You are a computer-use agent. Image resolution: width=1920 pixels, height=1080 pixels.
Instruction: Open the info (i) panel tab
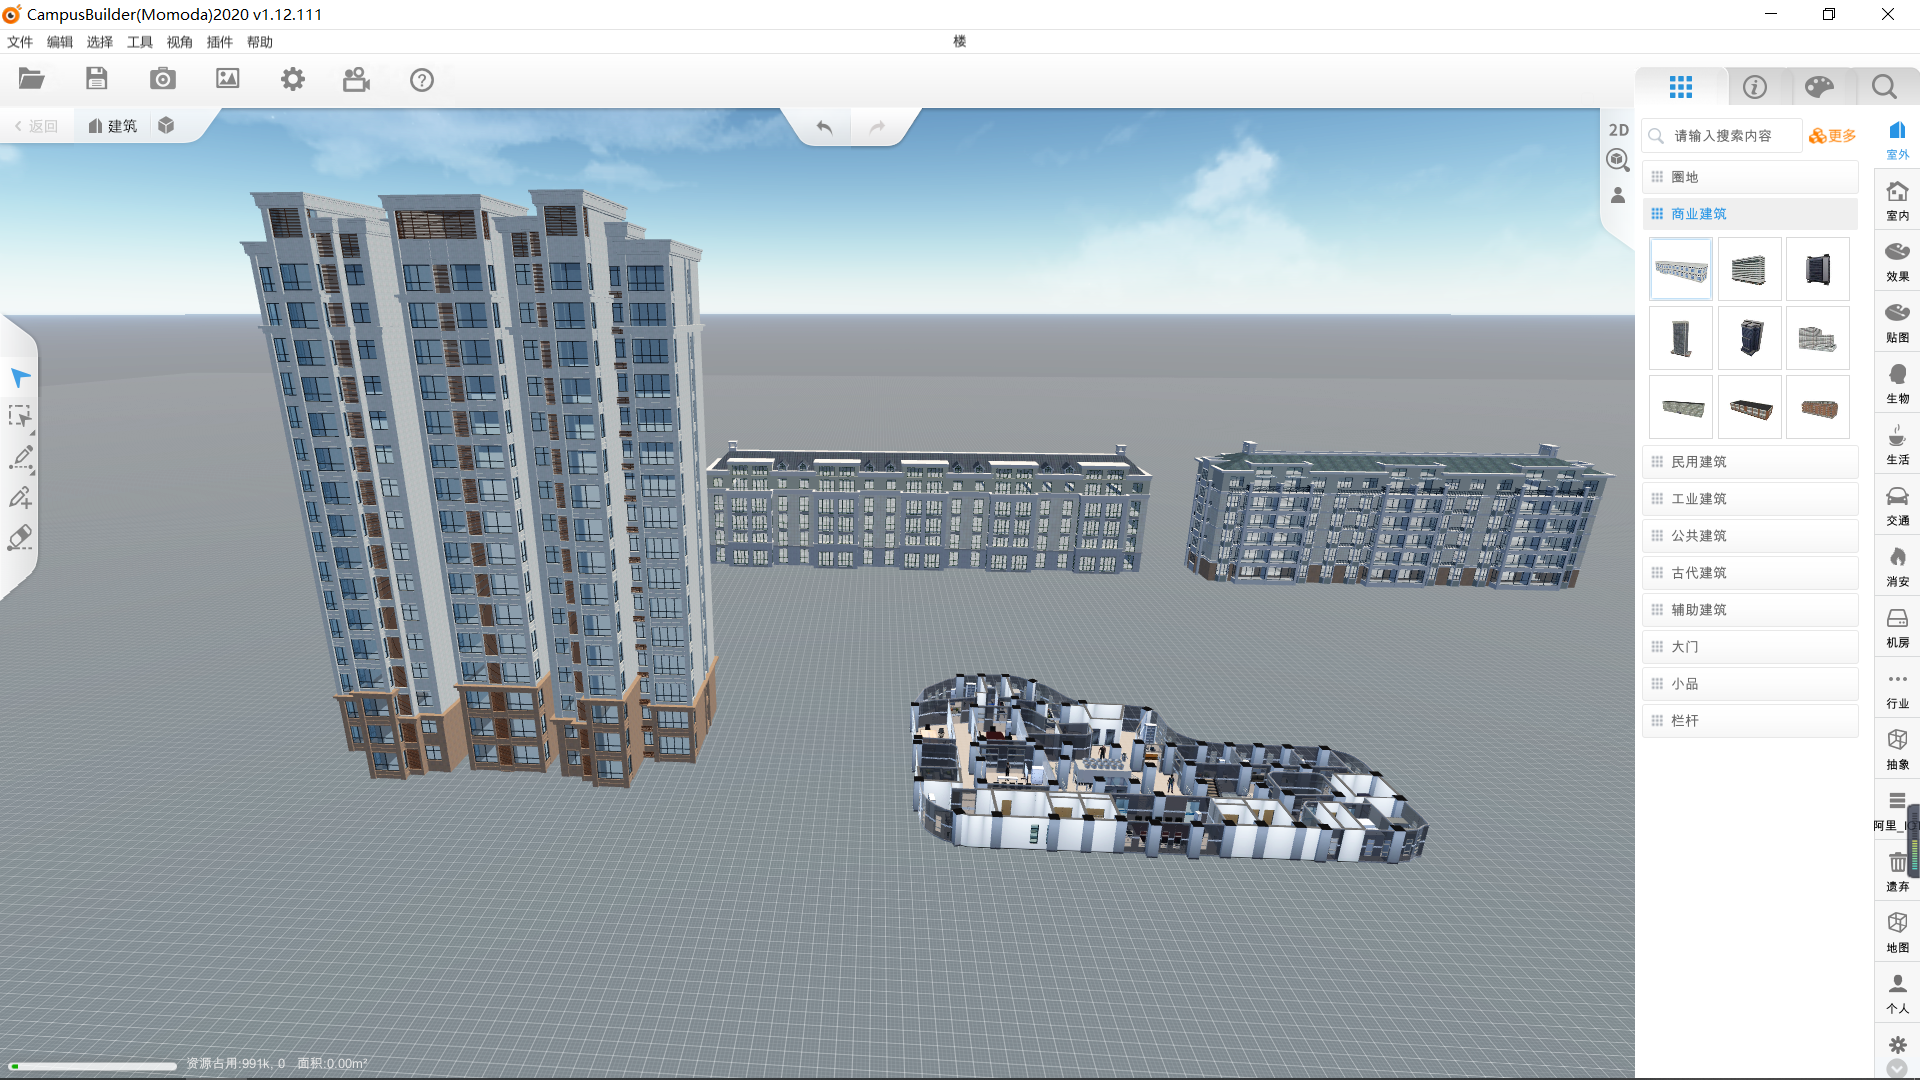pos(1755,87)
